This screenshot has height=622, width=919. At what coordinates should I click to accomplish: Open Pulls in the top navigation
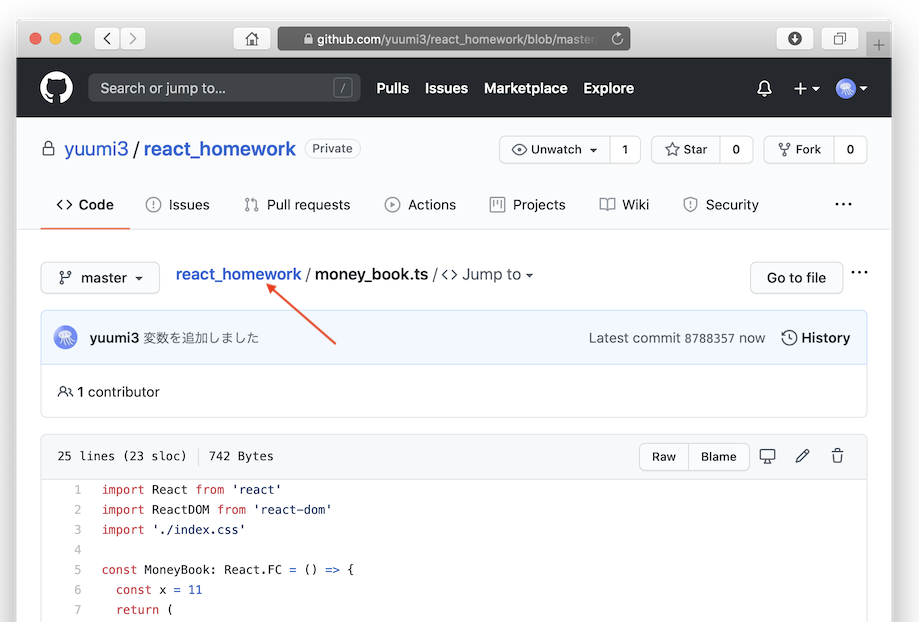393,89
